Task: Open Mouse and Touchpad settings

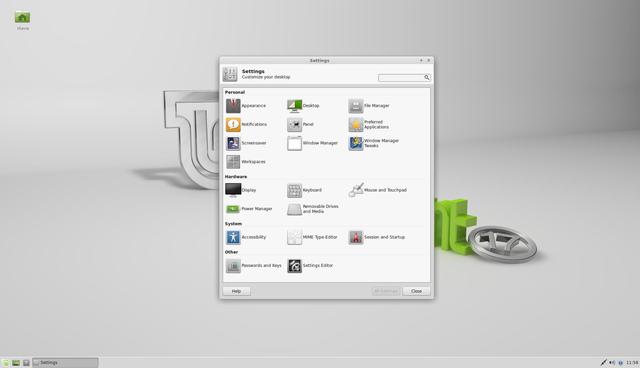Action: tap(378, 190)
